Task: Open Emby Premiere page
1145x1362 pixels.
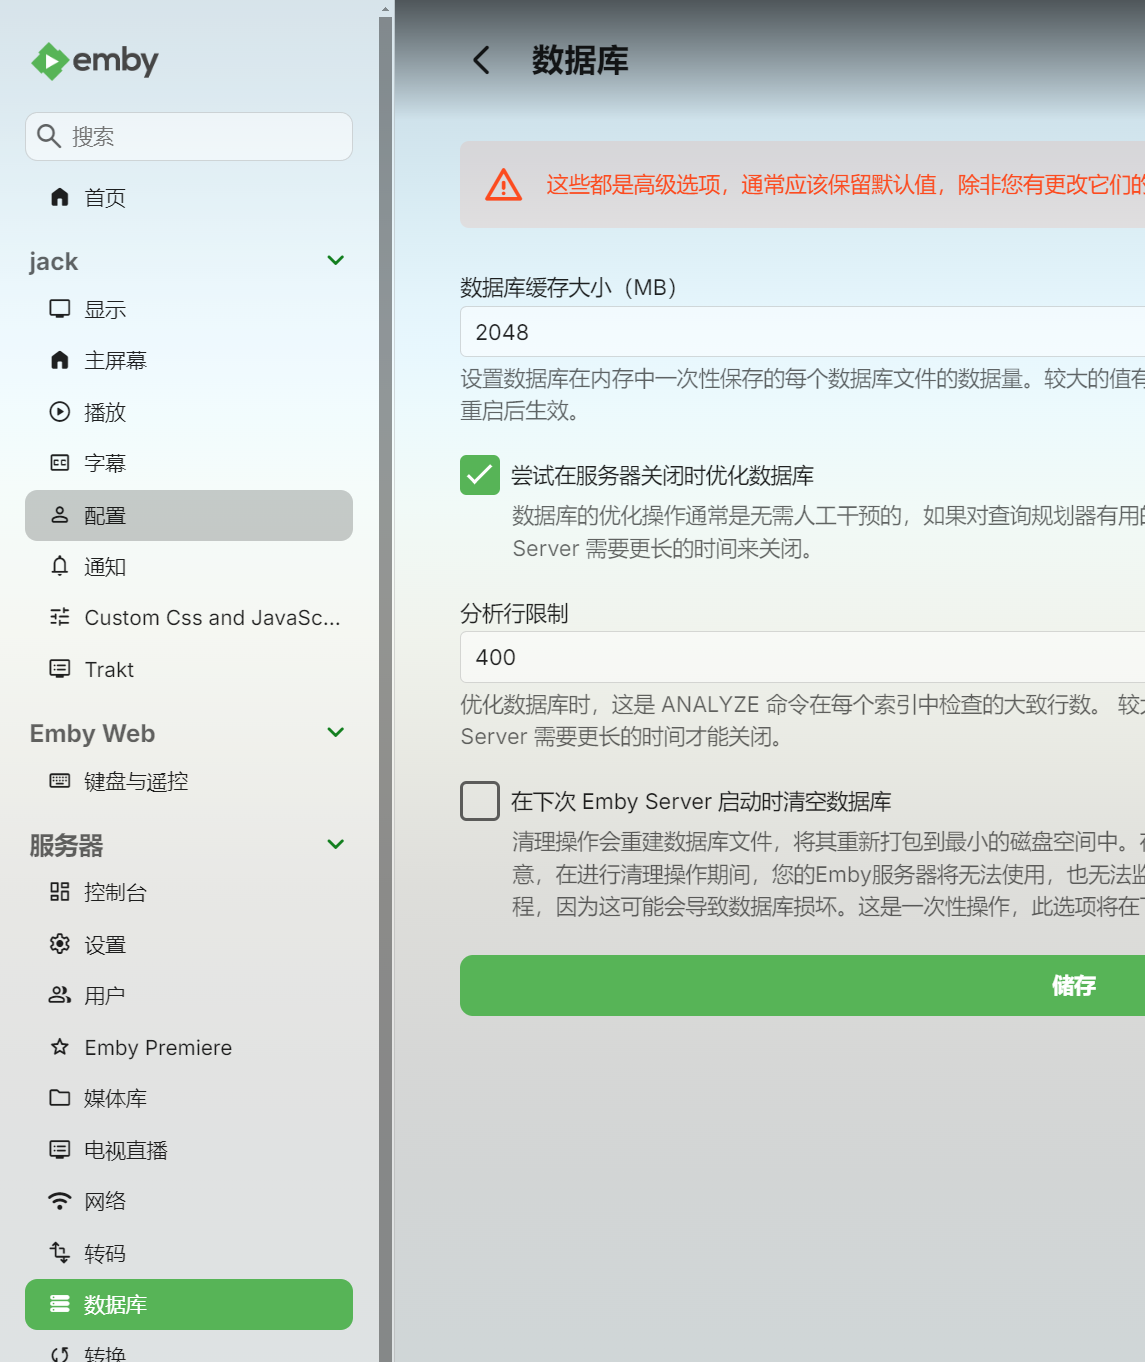Action: pyautogui.click(x=189, y=1047)
